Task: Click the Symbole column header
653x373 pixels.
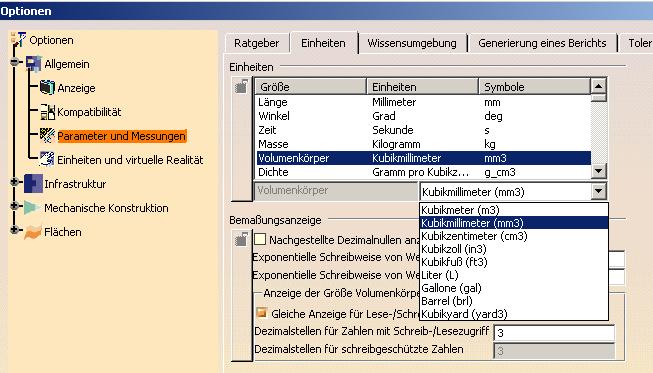Action: point(534,87)
